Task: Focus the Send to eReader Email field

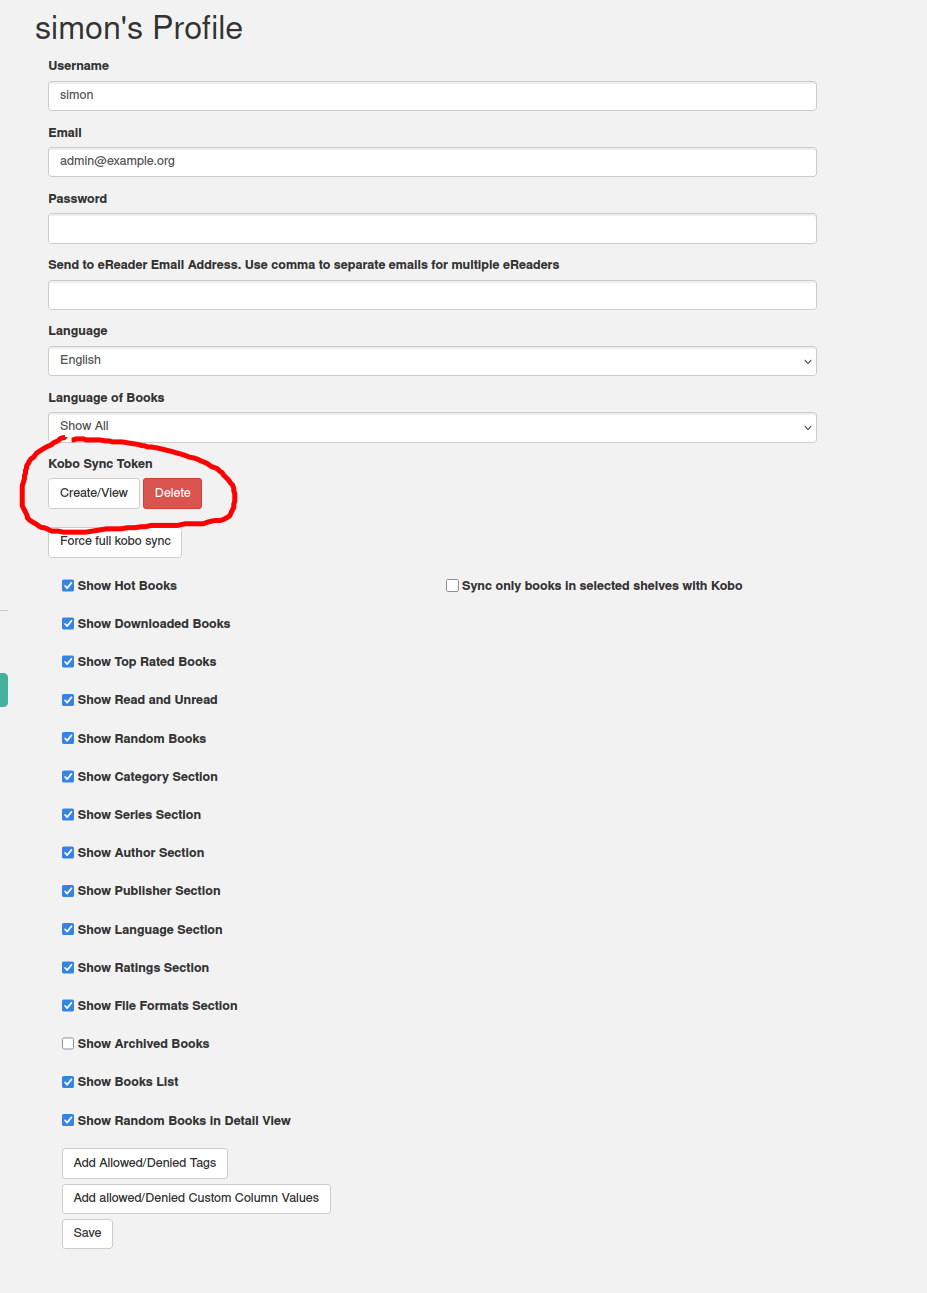Action: [x=432, y=295]
